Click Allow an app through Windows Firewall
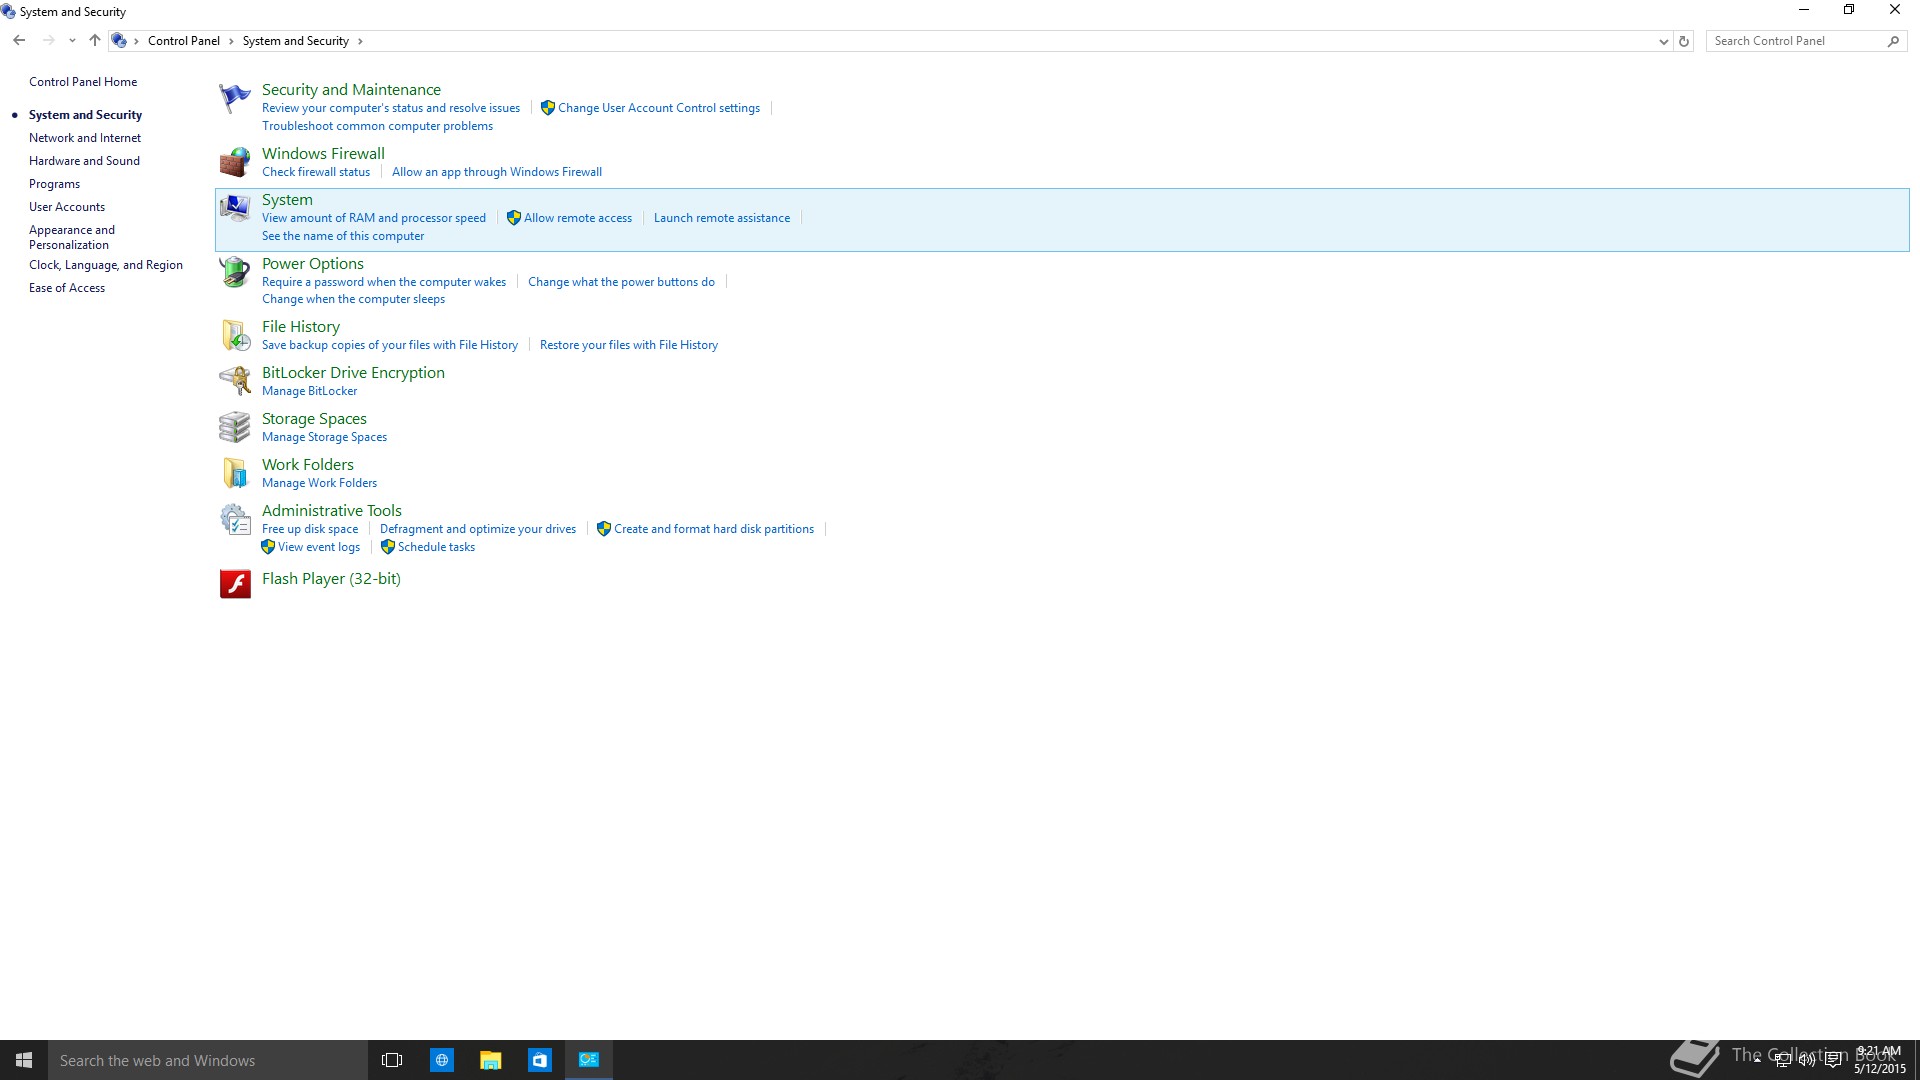 click(497, 172)
